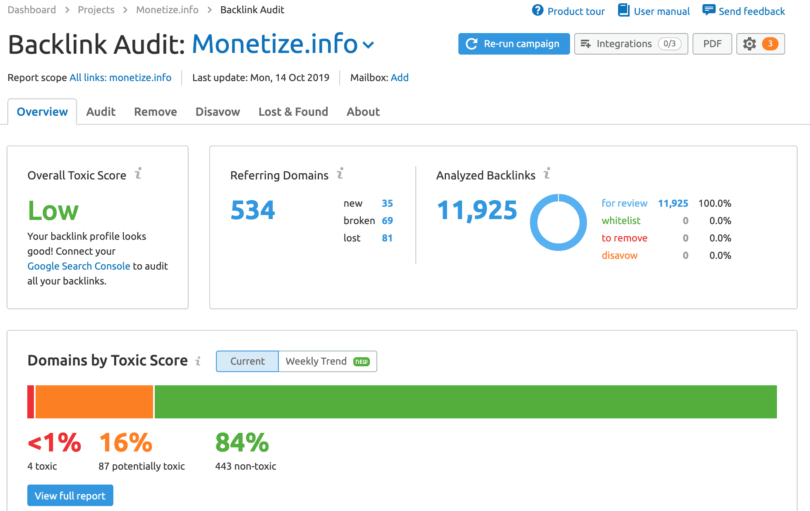Switch to the Current toggle view
Screen dimensions: 810x511
pyautogui.click(x=247, y=361)
